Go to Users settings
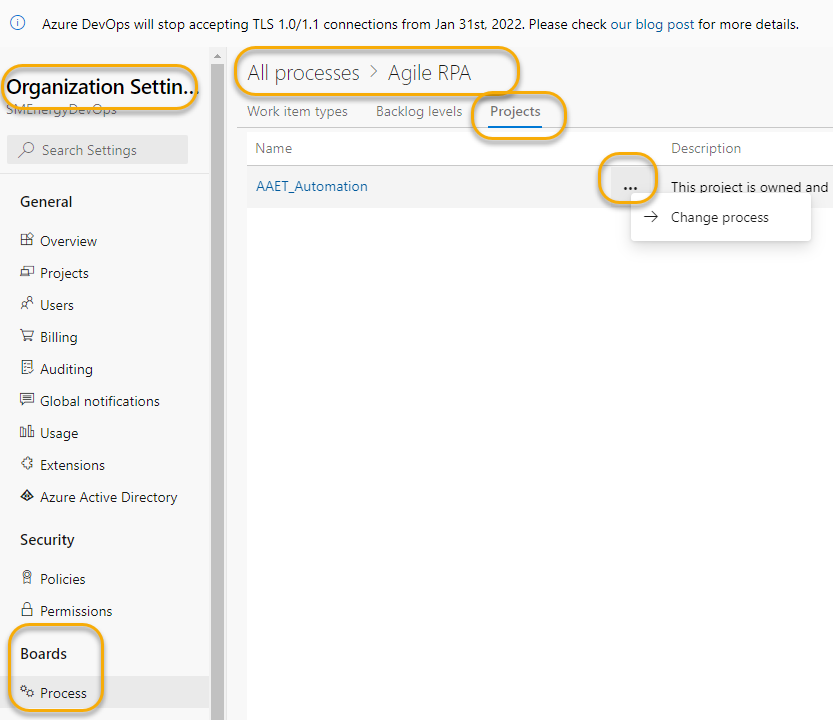833x720 pixels. (57, 305)
